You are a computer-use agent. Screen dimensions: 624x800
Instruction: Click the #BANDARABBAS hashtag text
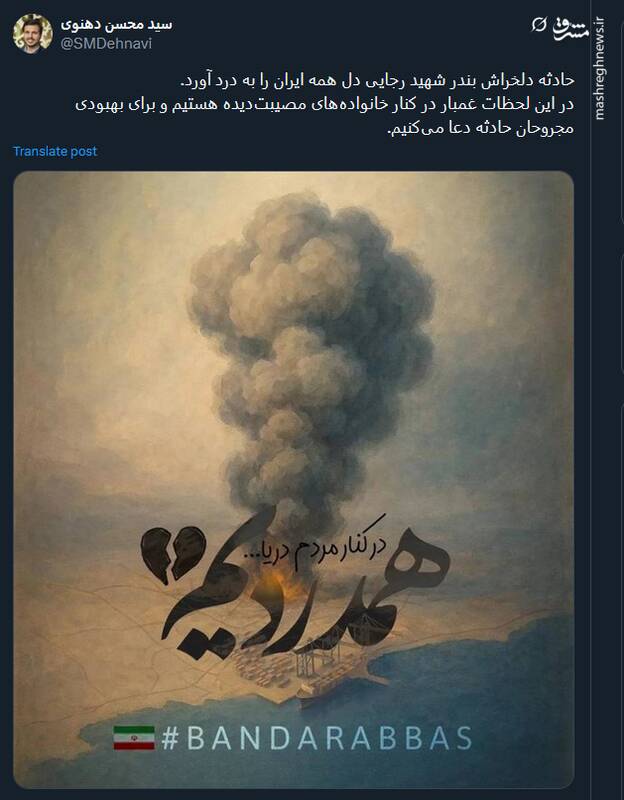(x=317, y=738)
